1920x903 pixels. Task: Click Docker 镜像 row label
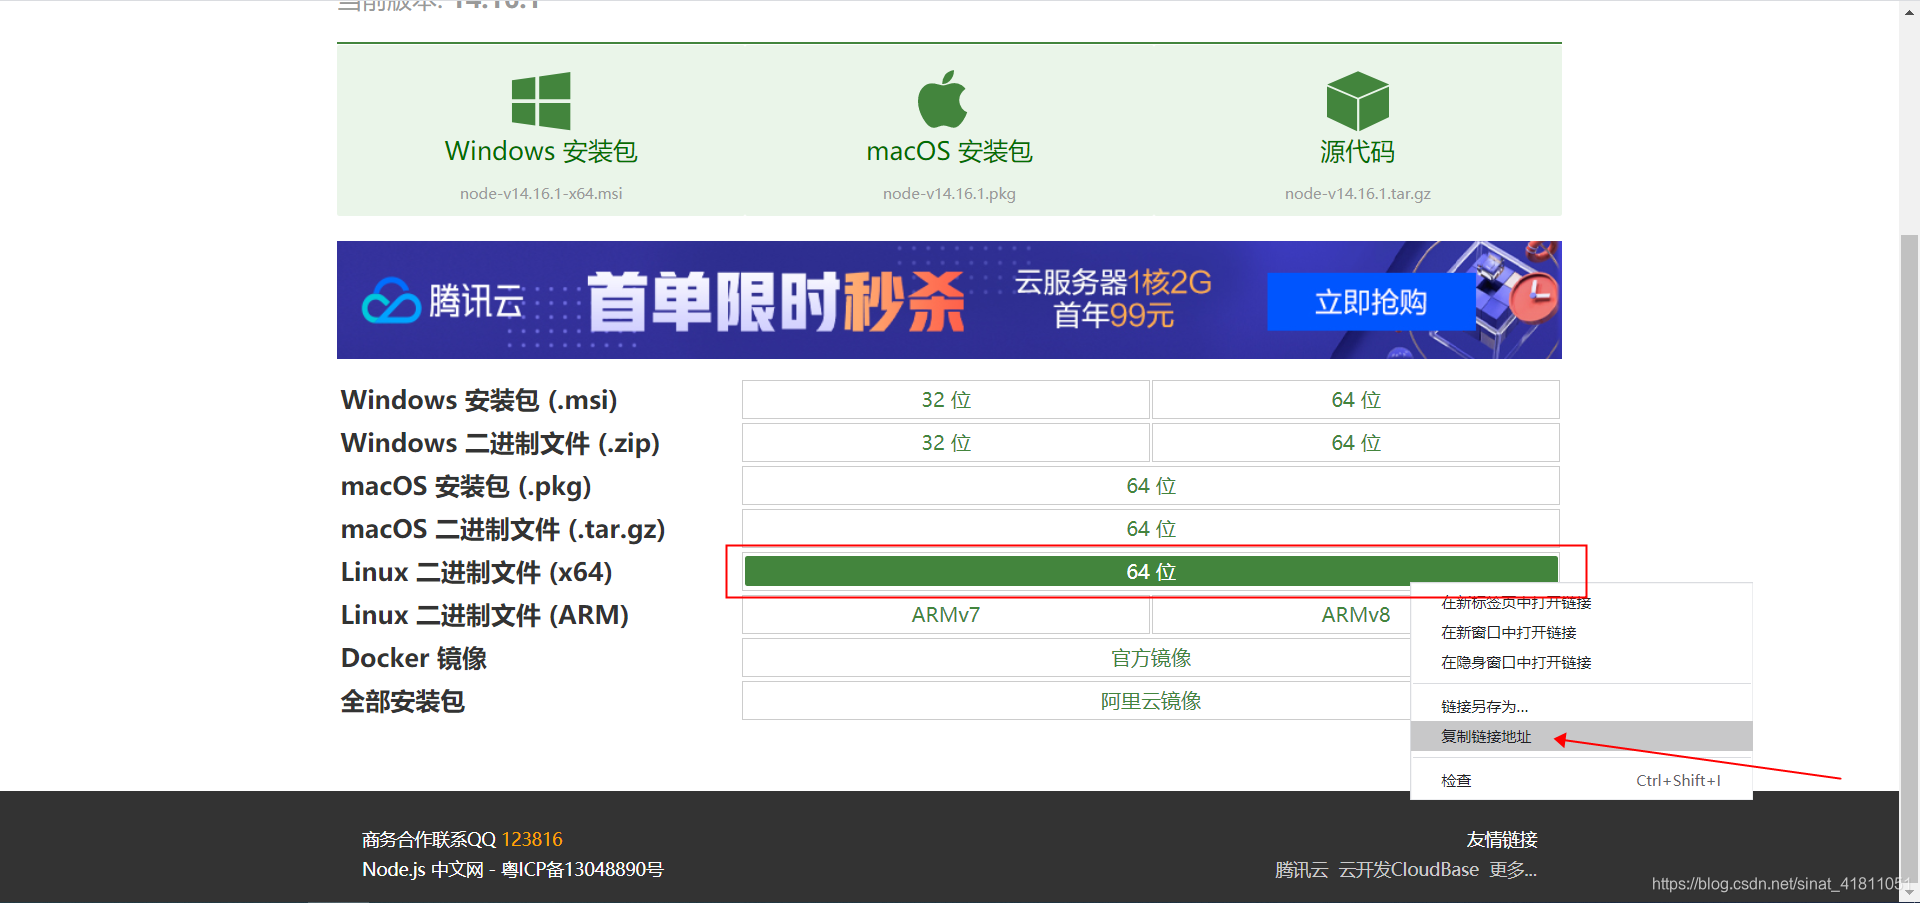point(414,658)
